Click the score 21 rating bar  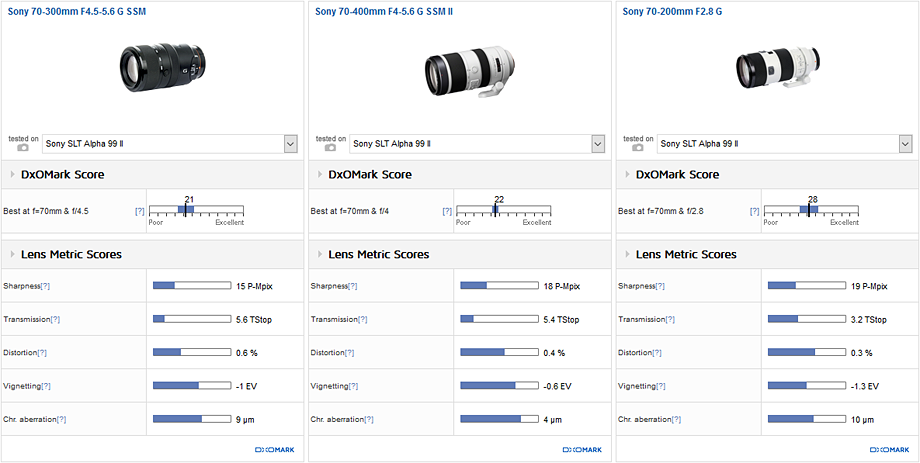[197, 209]
